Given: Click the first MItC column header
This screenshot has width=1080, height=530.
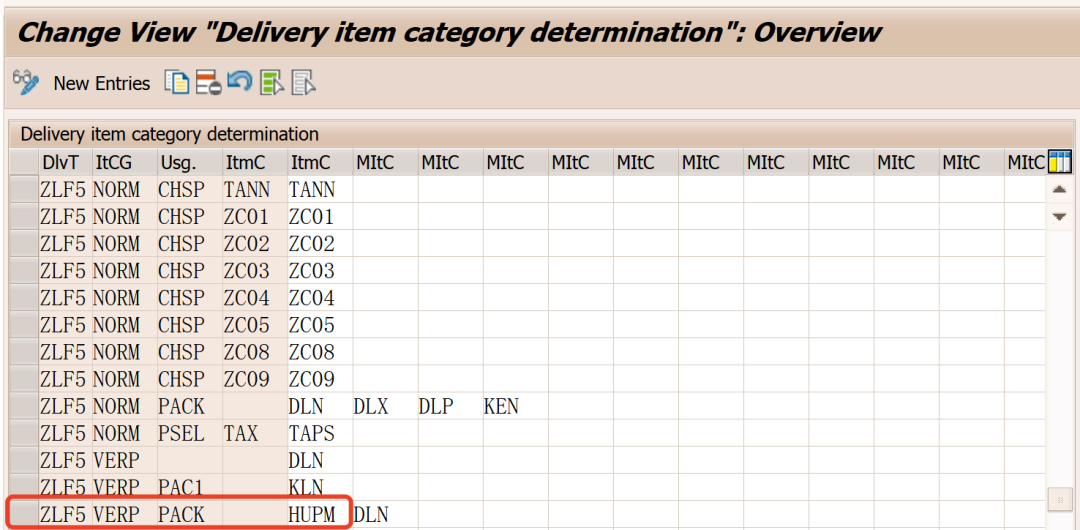Looking at the screenshot, I should 385,163.
